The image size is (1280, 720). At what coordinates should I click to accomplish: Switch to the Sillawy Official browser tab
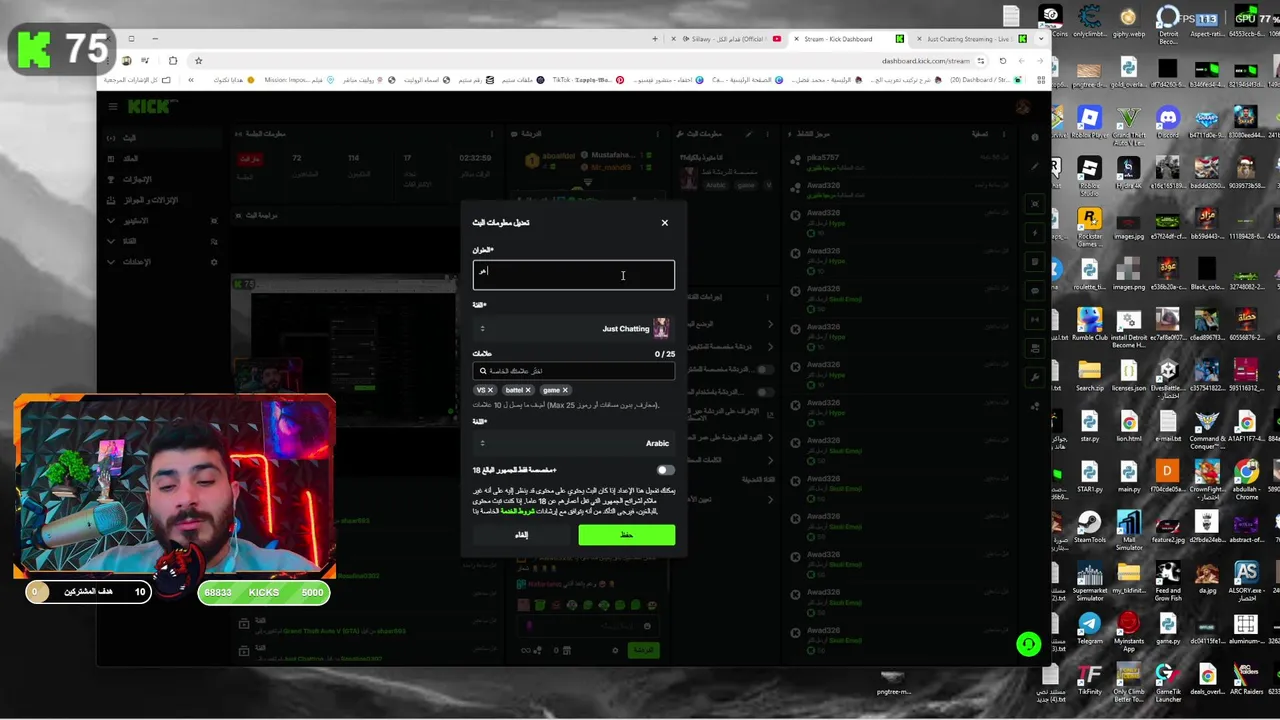coord(726,39)
